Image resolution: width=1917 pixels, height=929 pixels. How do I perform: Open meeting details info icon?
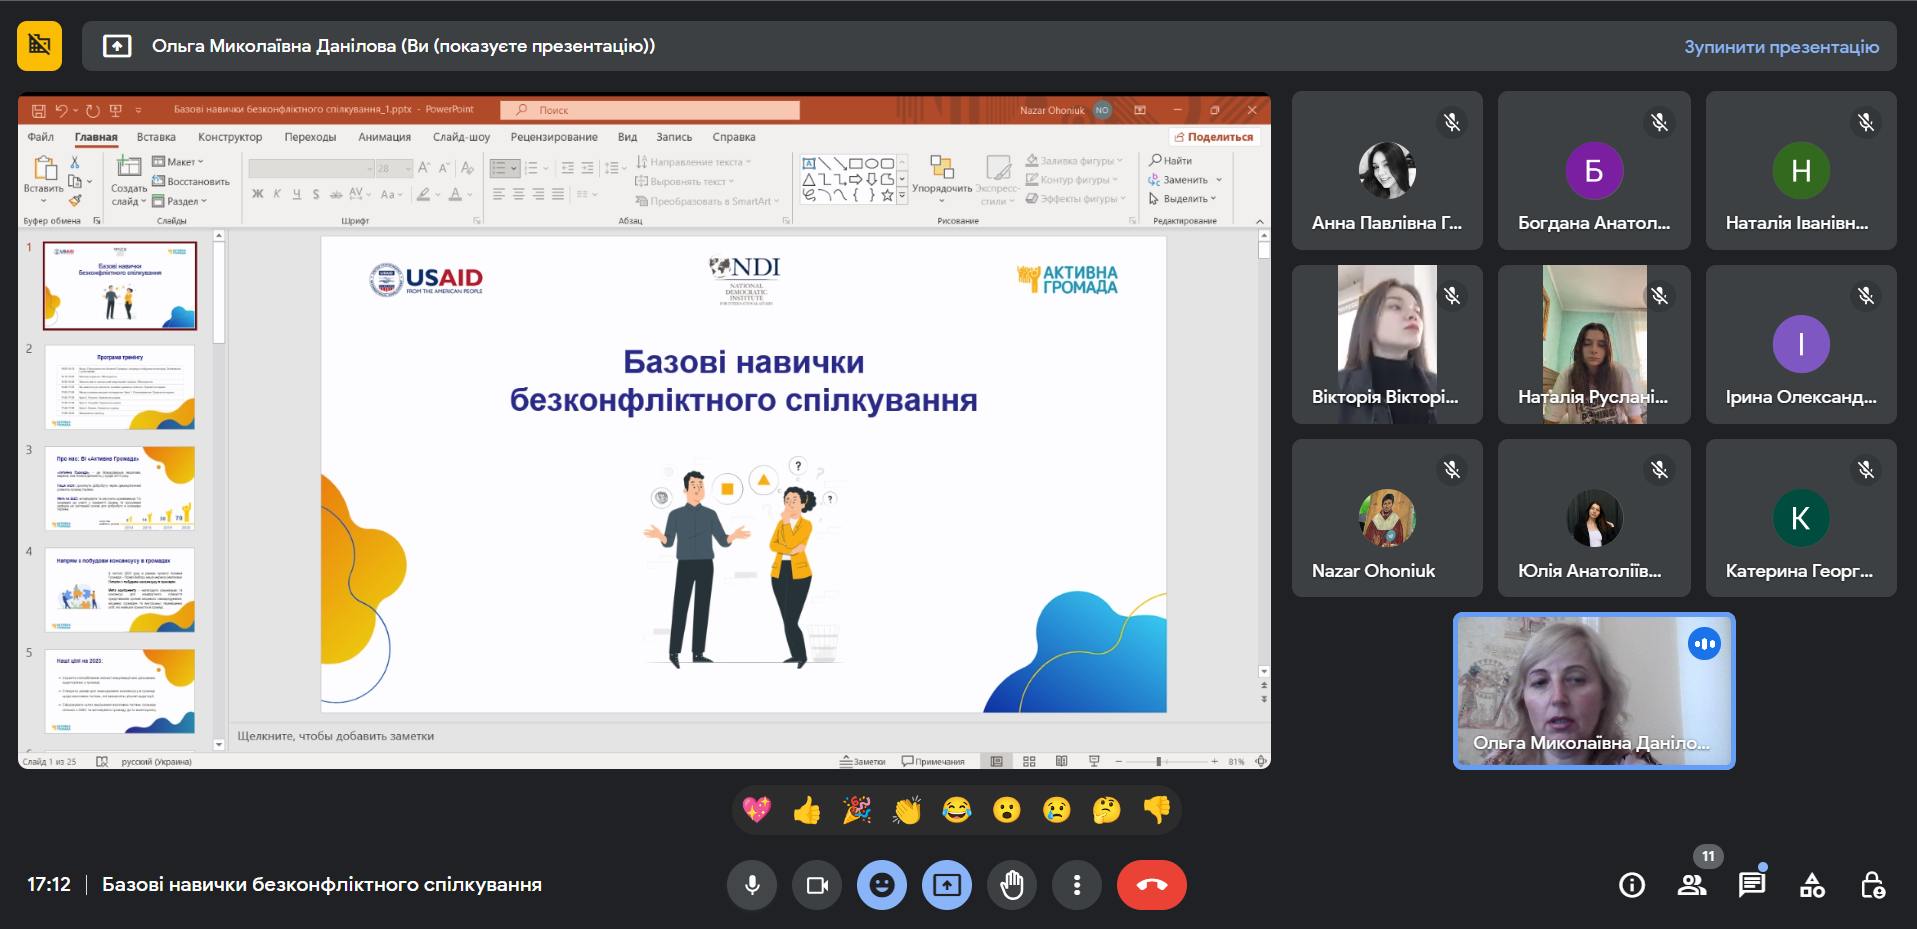coord(1631,885)
